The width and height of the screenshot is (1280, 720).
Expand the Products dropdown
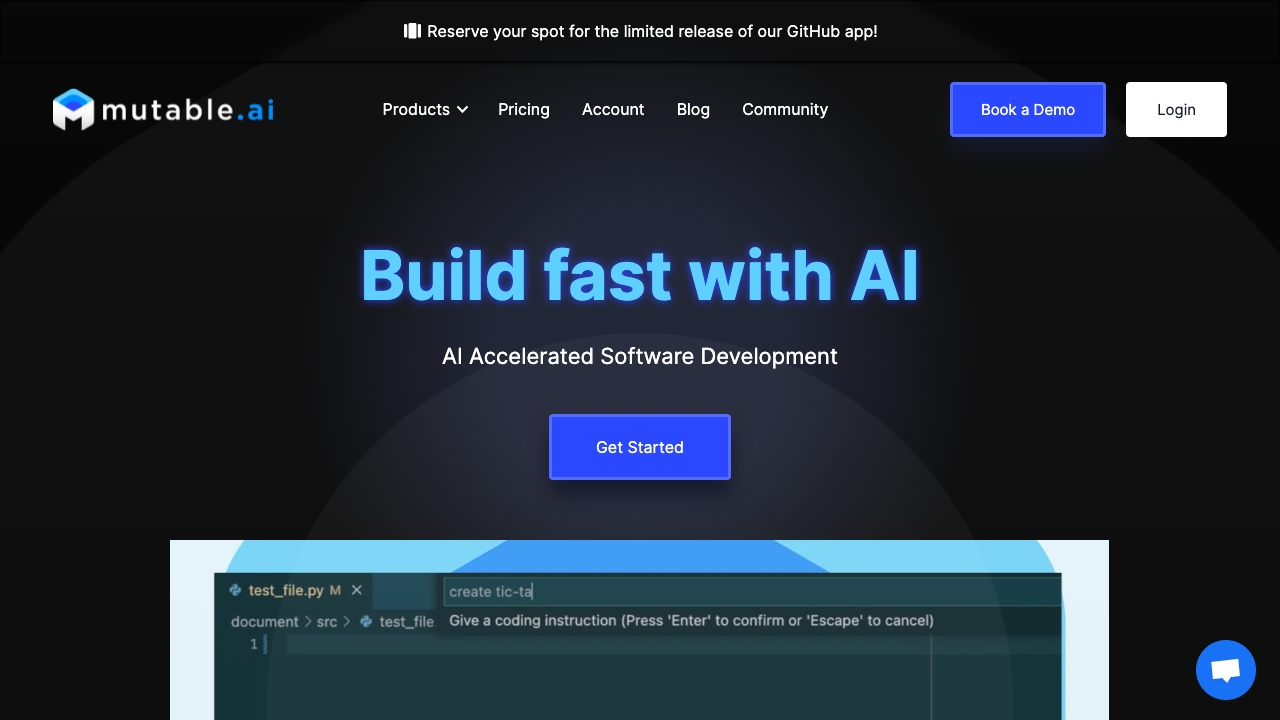[424, 110]
